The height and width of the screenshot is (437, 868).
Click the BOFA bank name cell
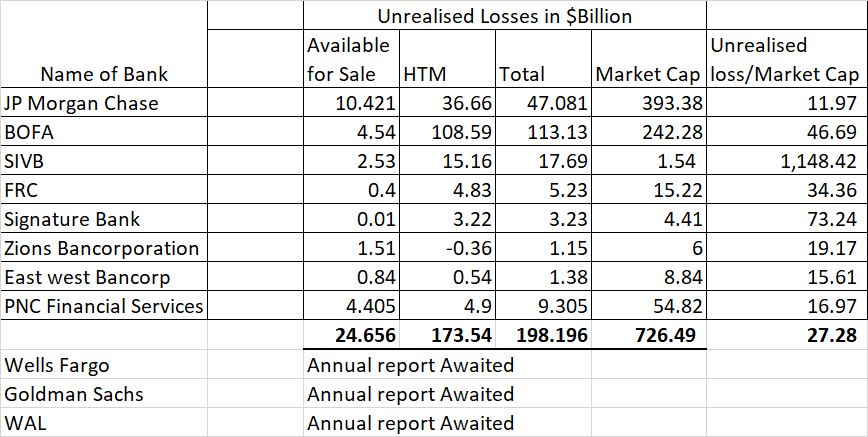point(29,132)
